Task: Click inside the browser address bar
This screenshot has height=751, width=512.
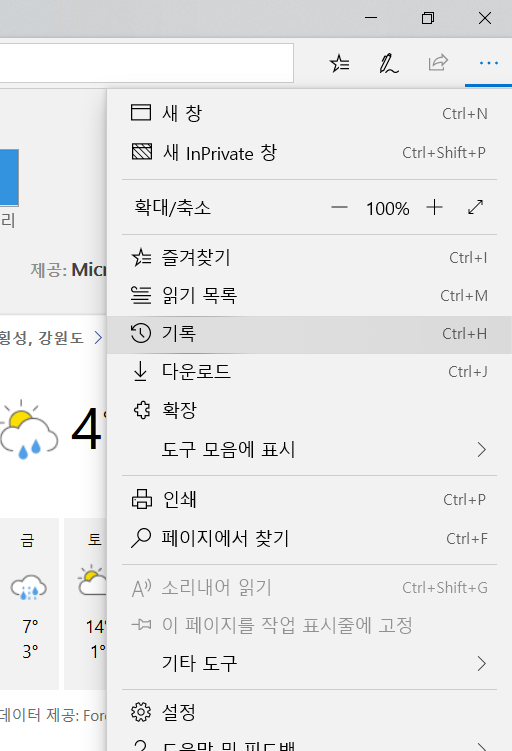Action: point(147,63)
